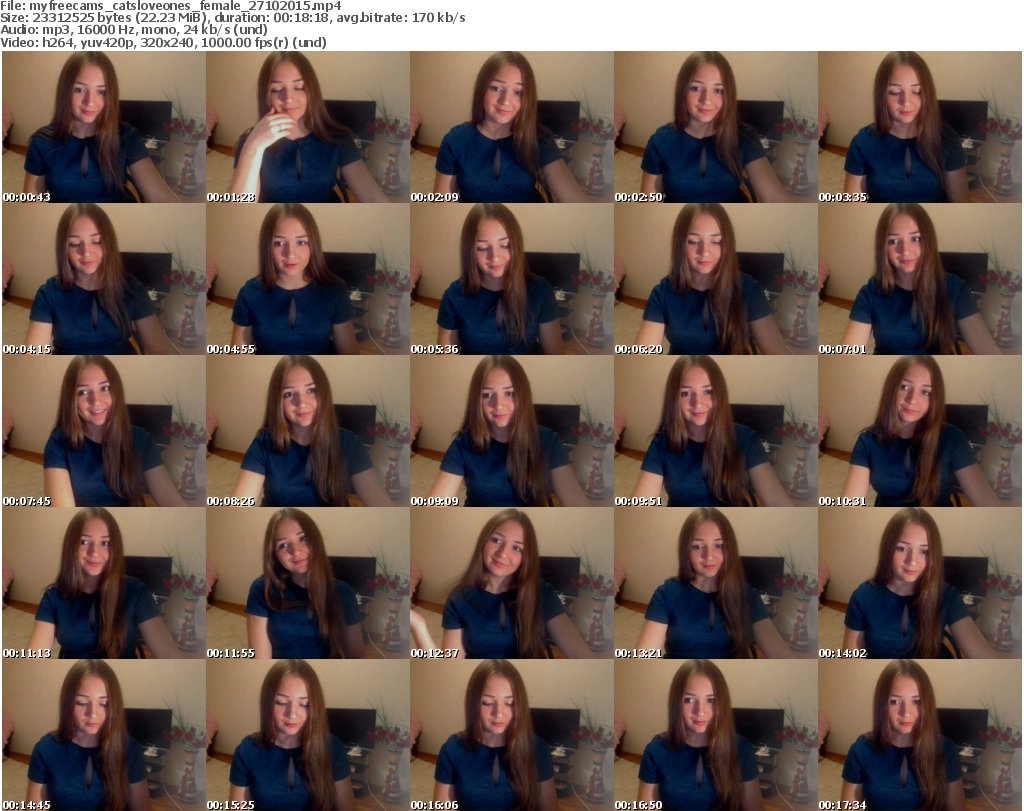
Task: Select the thumbnail at 00:15:25
Action: (308, 735)
